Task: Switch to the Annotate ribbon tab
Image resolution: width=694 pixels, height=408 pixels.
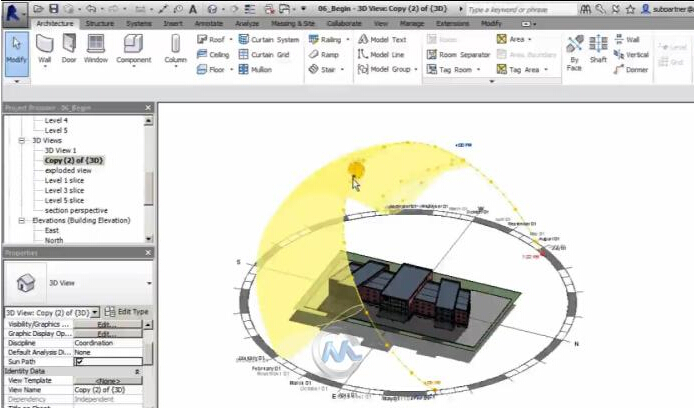Action: (x=208, y=22)
